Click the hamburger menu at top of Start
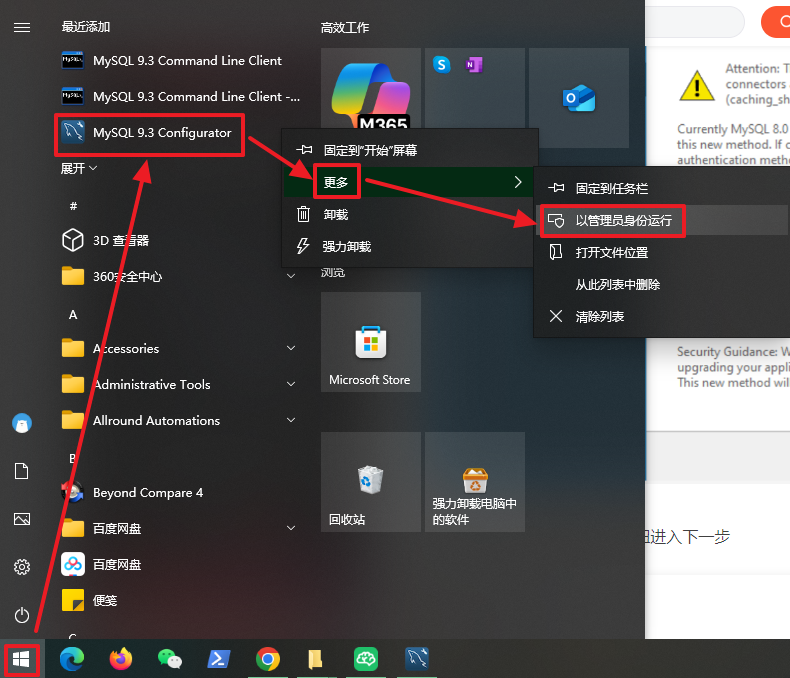The width and height of the screenshot is (790, 678). [x=22, y=27]
